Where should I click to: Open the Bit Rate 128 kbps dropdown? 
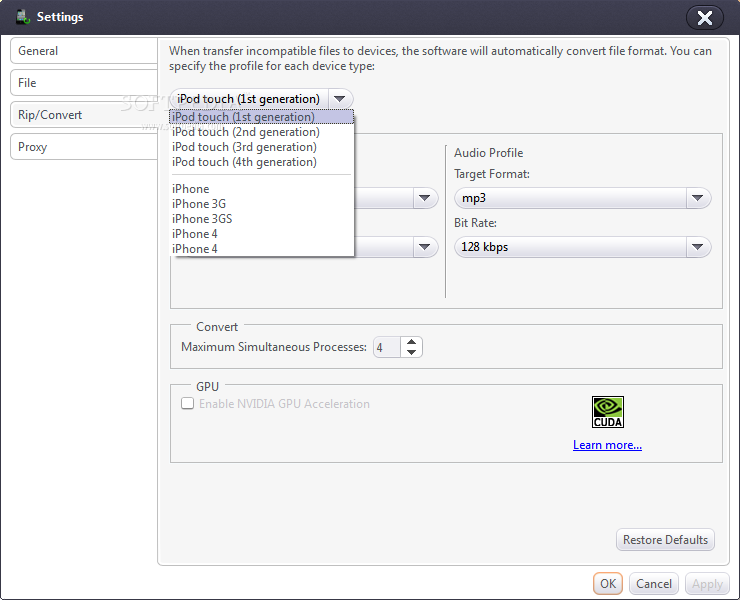coord(582,247)
